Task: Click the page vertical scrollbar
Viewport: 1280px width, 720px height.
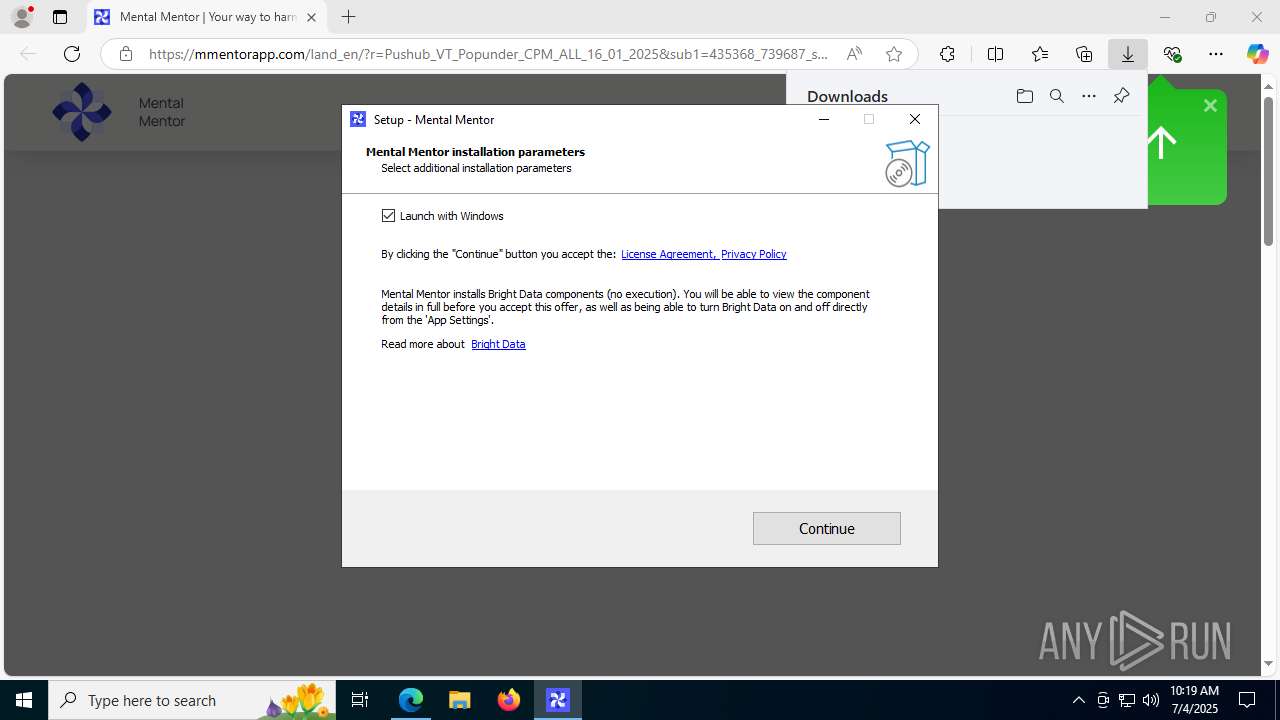Action: (x=1268, y=171)
